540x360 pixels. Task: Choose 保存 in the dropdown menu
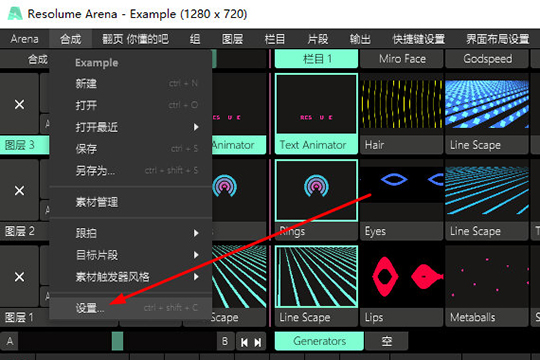[x=131, y=149]
